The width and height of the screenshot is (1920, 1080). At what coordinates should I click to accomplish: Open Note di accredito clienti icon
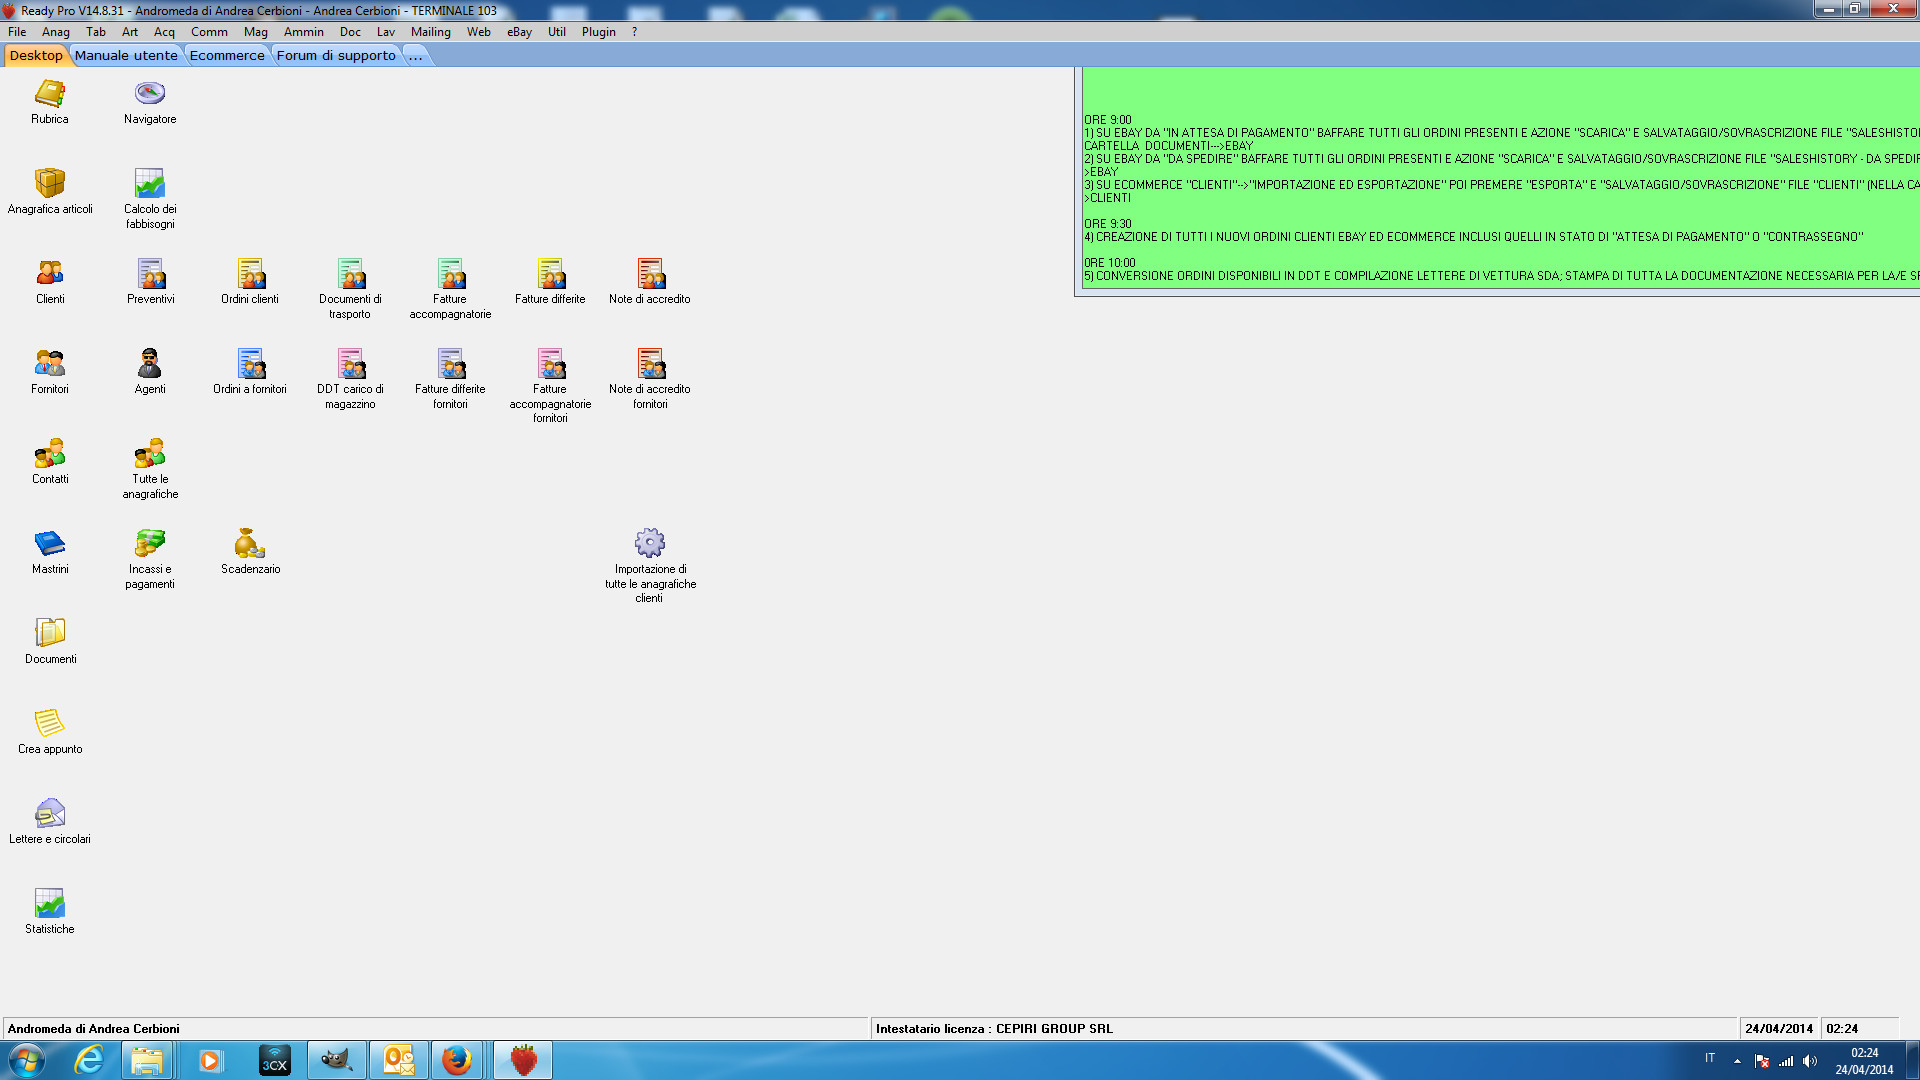pyautogui.click(x=650, y=274)
